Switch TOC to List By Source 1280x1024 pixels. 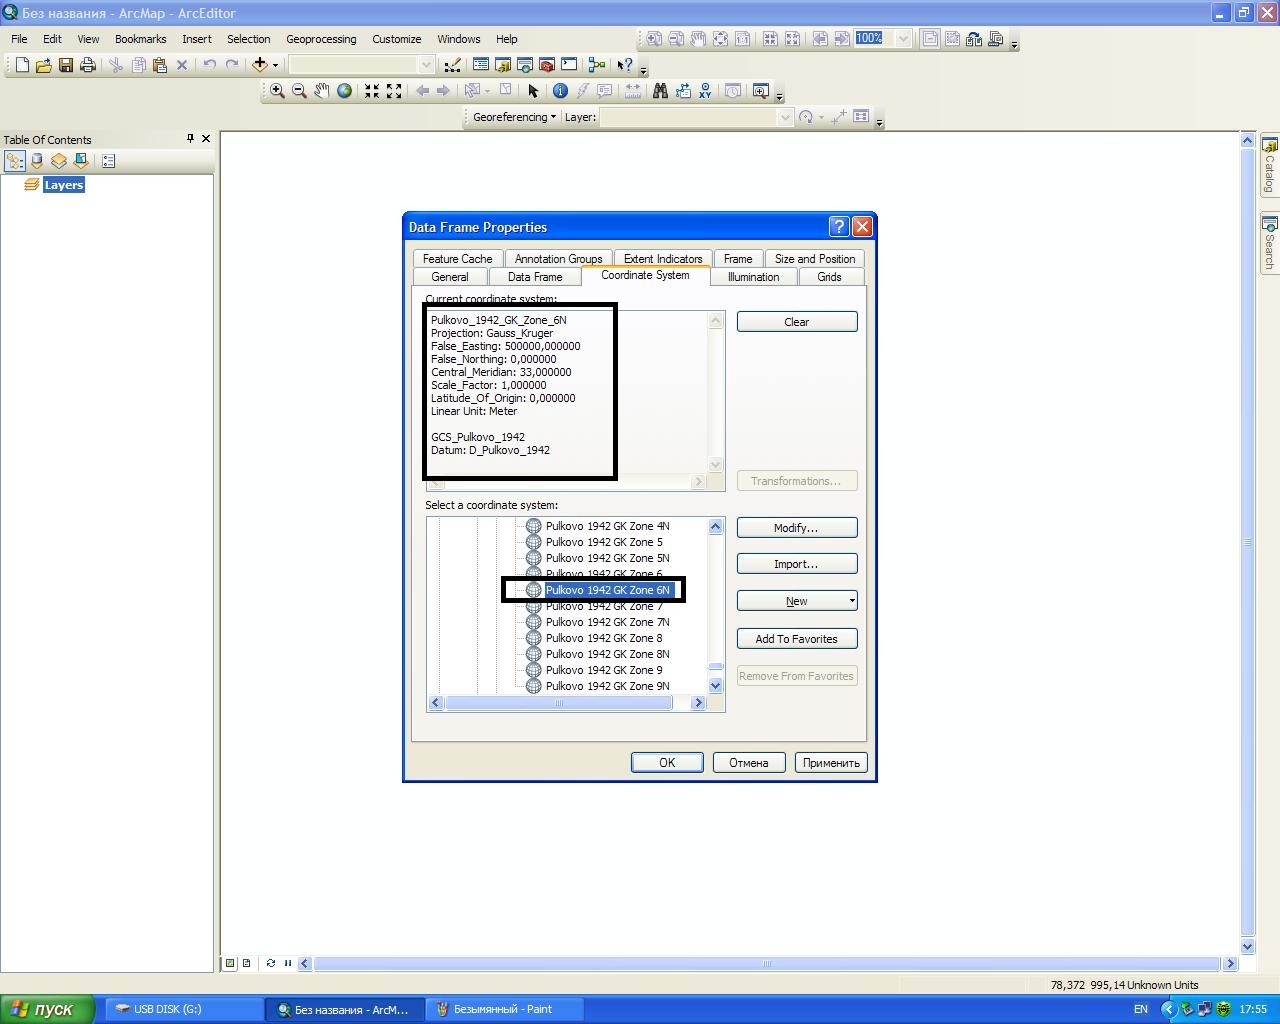point(37,161)
